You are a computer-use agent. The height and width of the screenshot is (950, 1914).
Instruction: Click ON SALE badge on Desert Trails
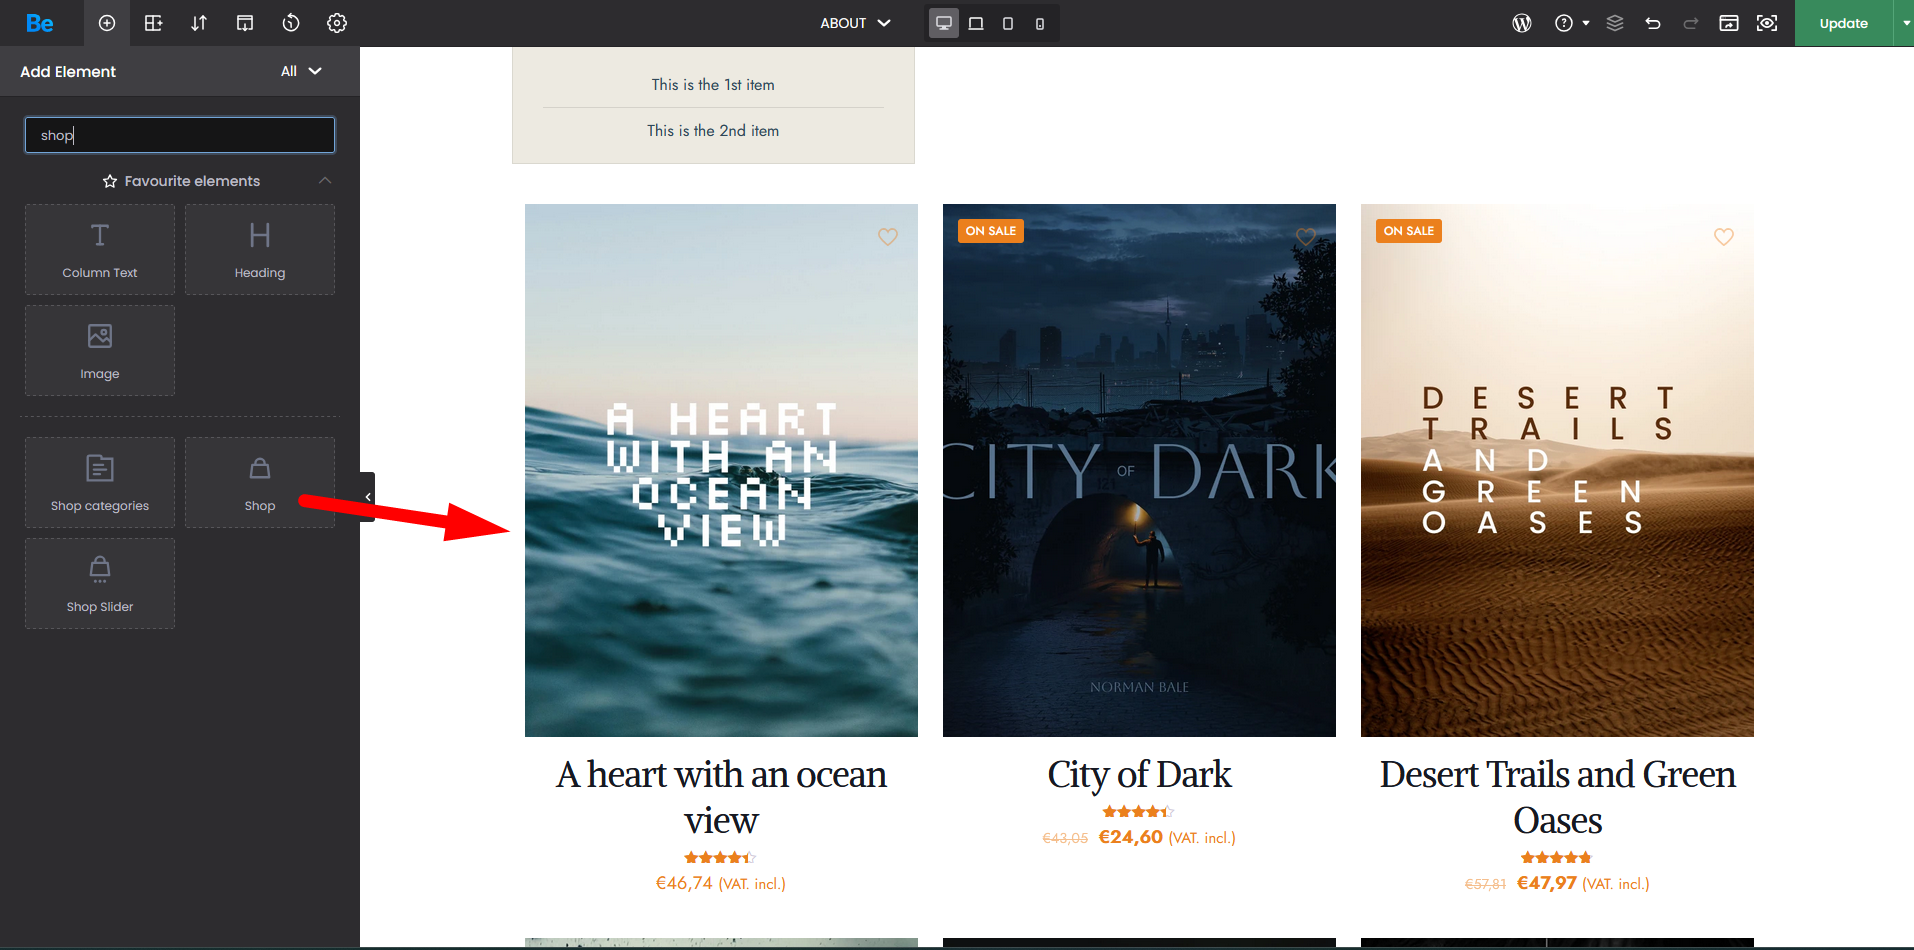pos(1409,231)
